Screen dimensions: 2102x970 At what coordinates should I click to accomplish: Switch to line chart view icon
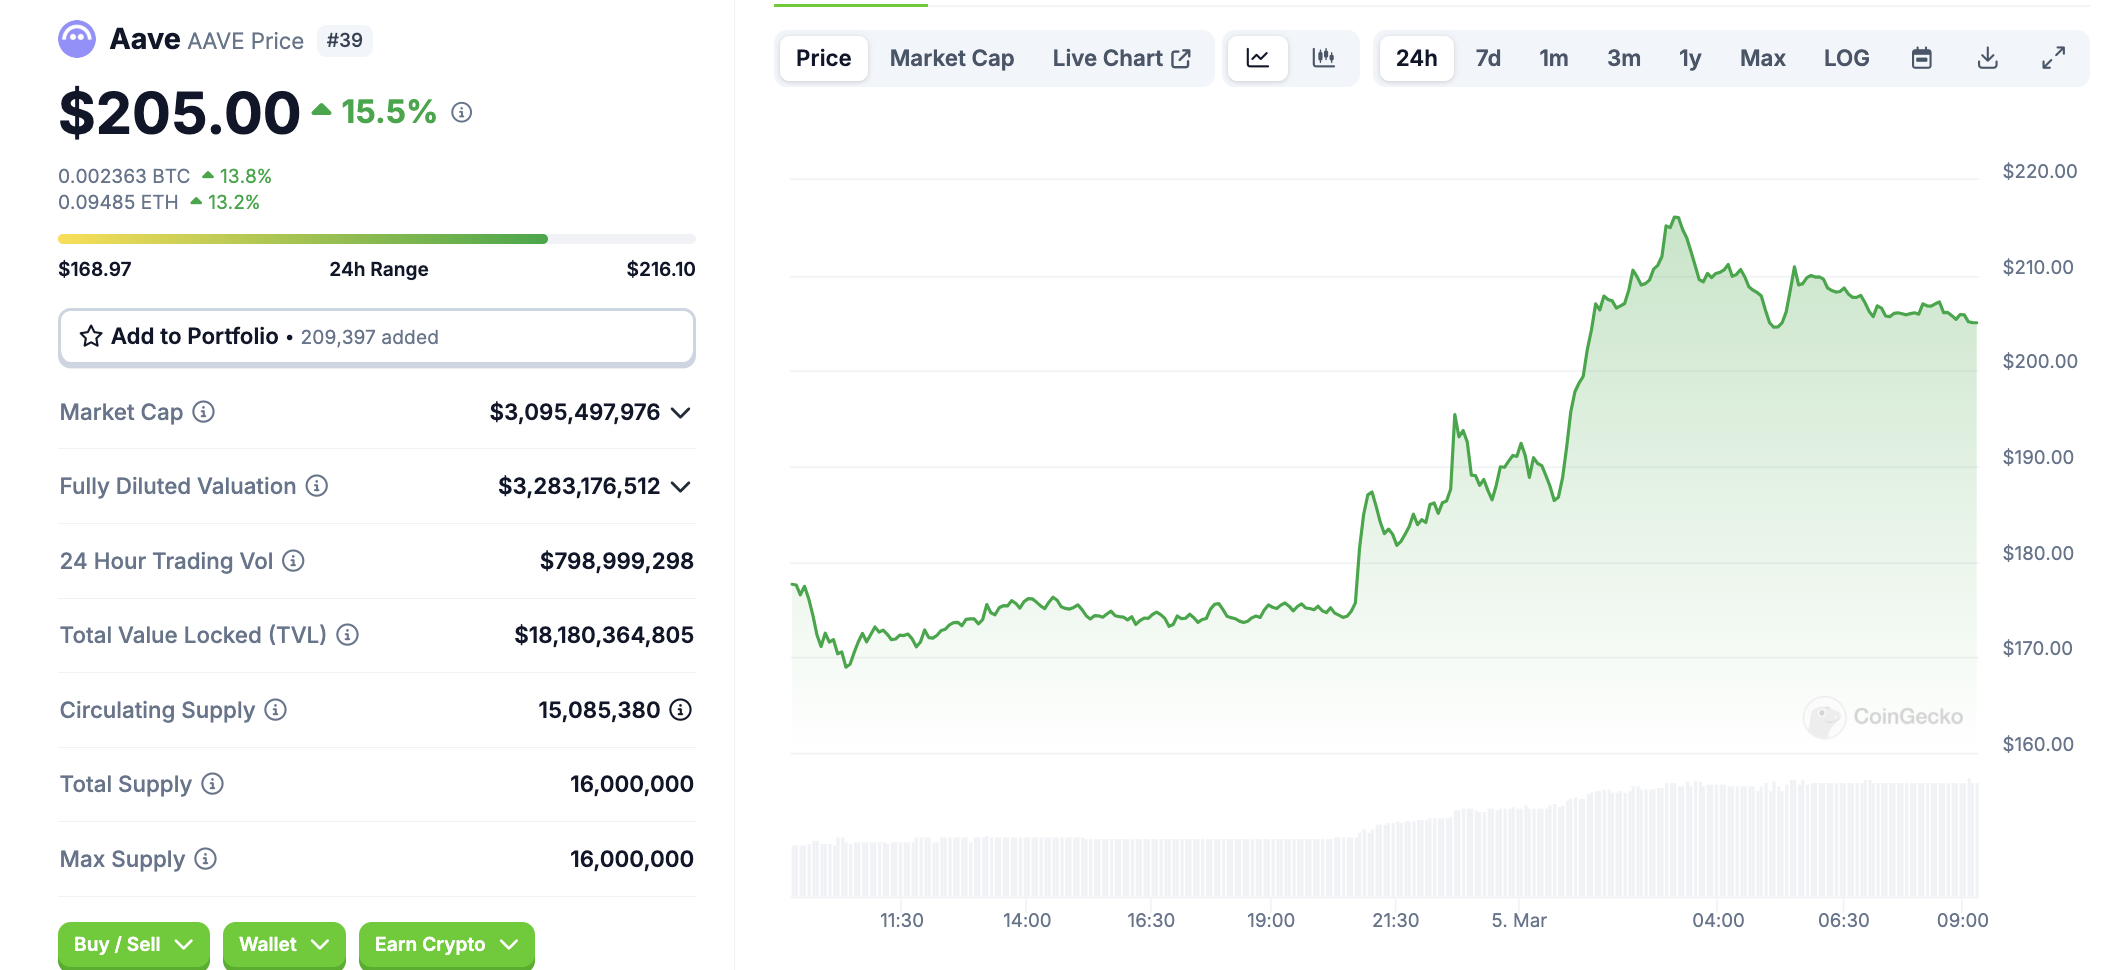(x=1257, y=58)
